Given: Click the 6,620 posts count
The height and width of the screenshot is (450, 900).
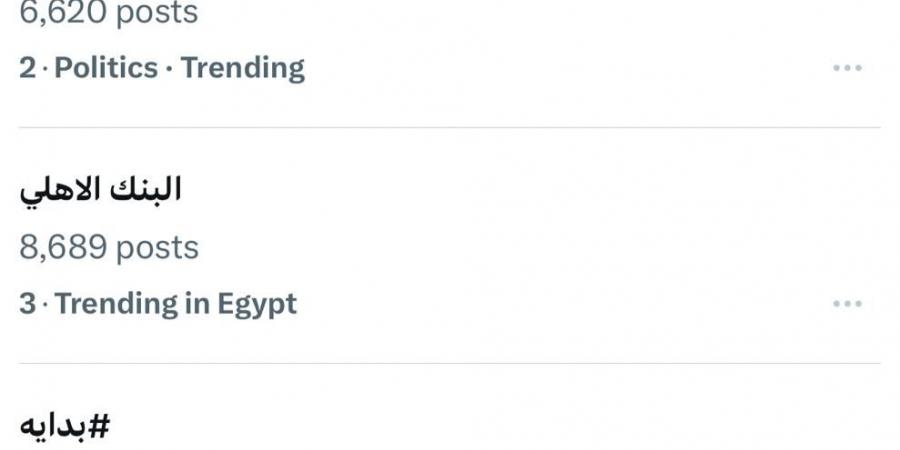Looking at the screenshot, I should pos(109,14).
